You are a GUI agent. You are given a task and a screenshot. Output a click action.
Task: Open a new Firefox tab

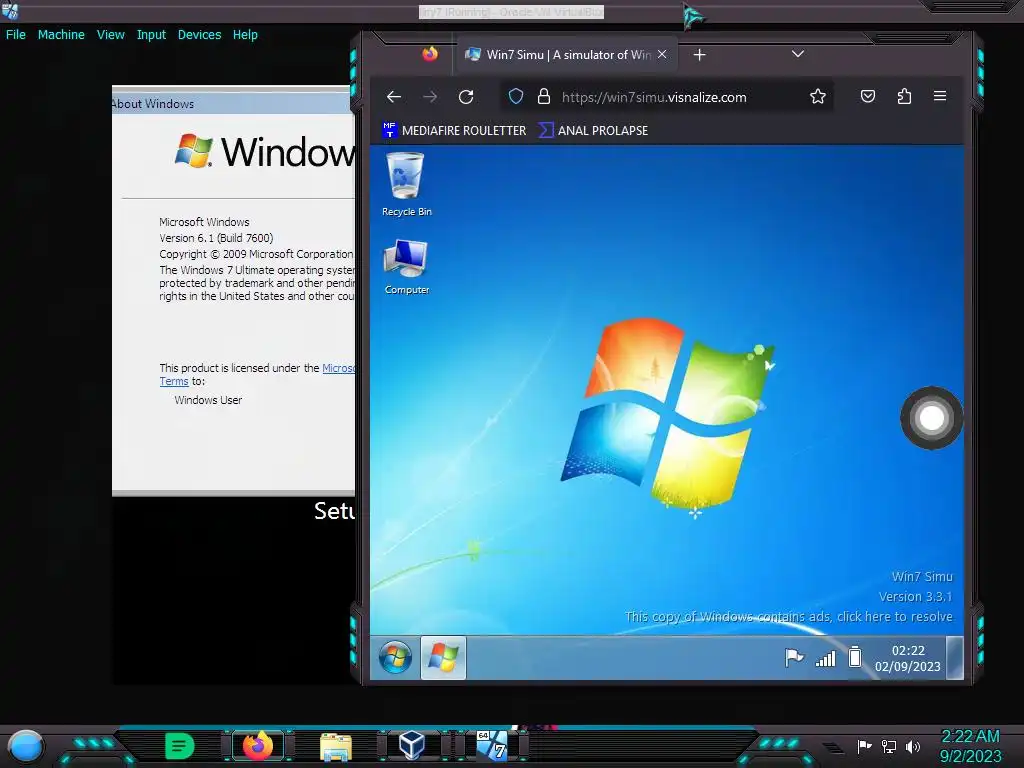tap(699, 55)
